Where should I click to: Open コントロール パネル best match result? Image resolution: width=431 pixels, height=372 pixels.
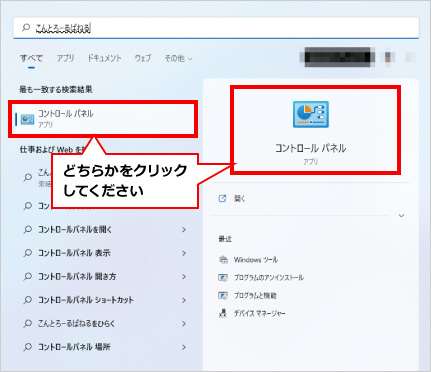[103, 119]
